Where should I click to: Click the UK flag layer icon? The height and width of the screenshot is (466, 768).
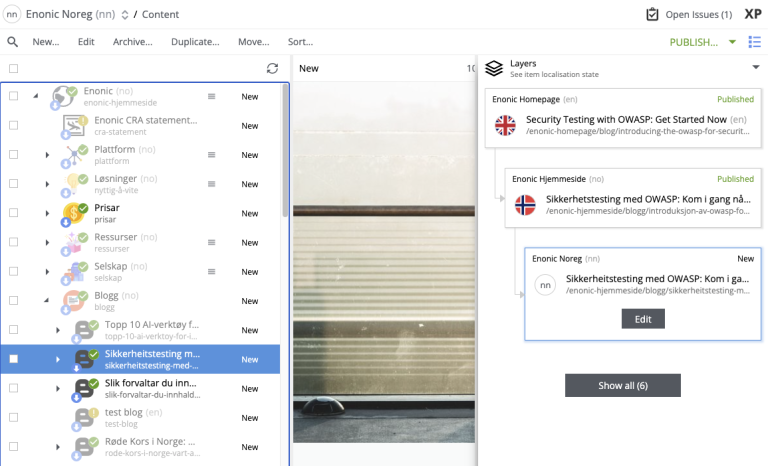(x=506, y=125)
